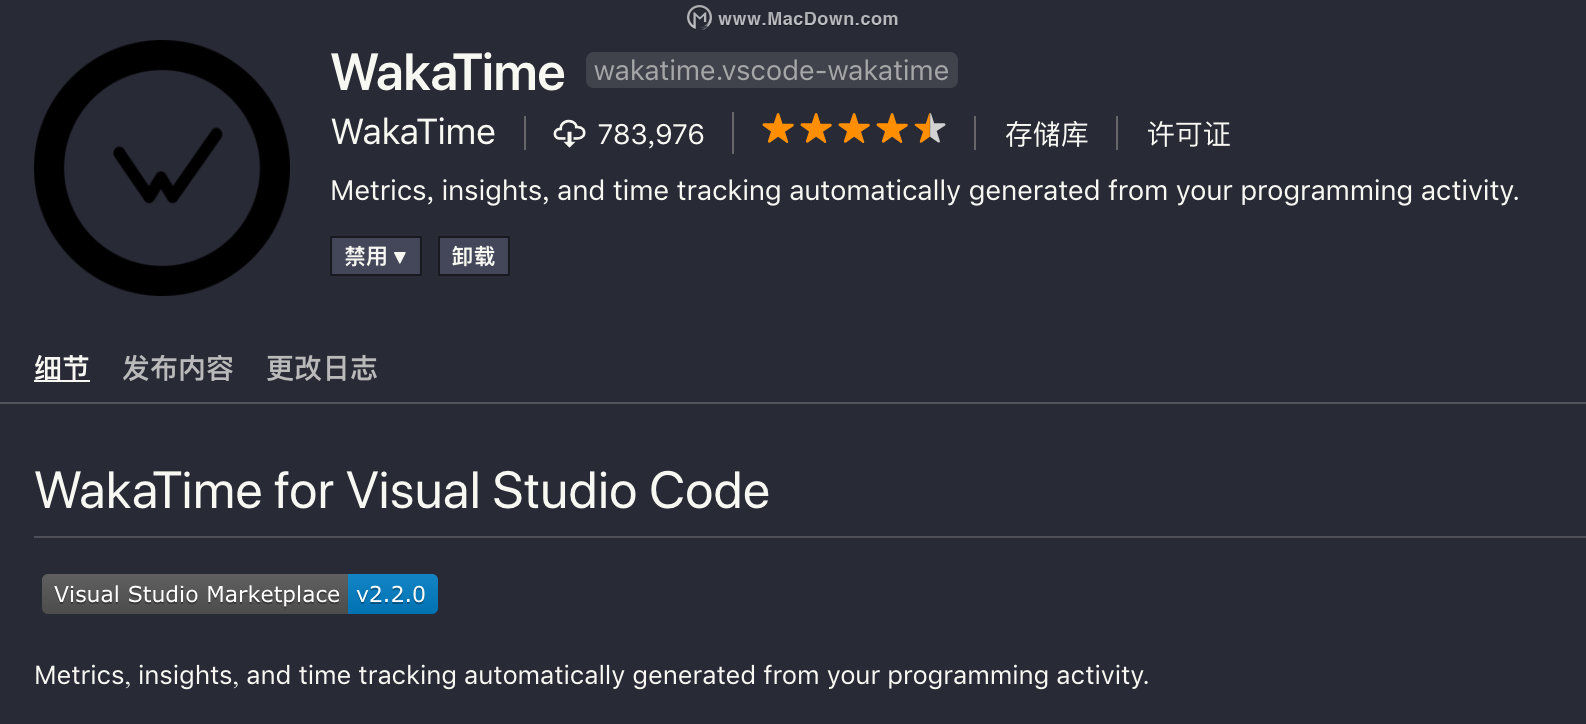The width and height of the screenshot is (1586, 724).
Task: Open the 存储库 (Repository) link
Action: 1046,134
